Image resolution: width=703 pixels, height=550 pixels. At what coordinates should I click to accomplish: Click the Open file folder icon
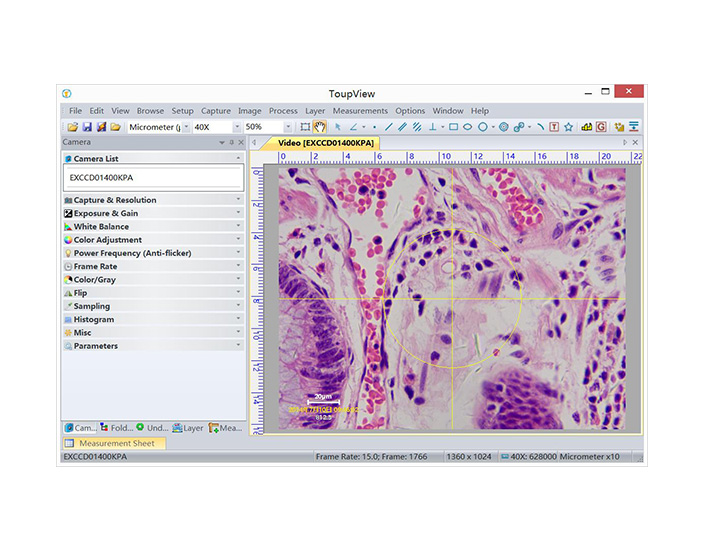pos(72,127)
